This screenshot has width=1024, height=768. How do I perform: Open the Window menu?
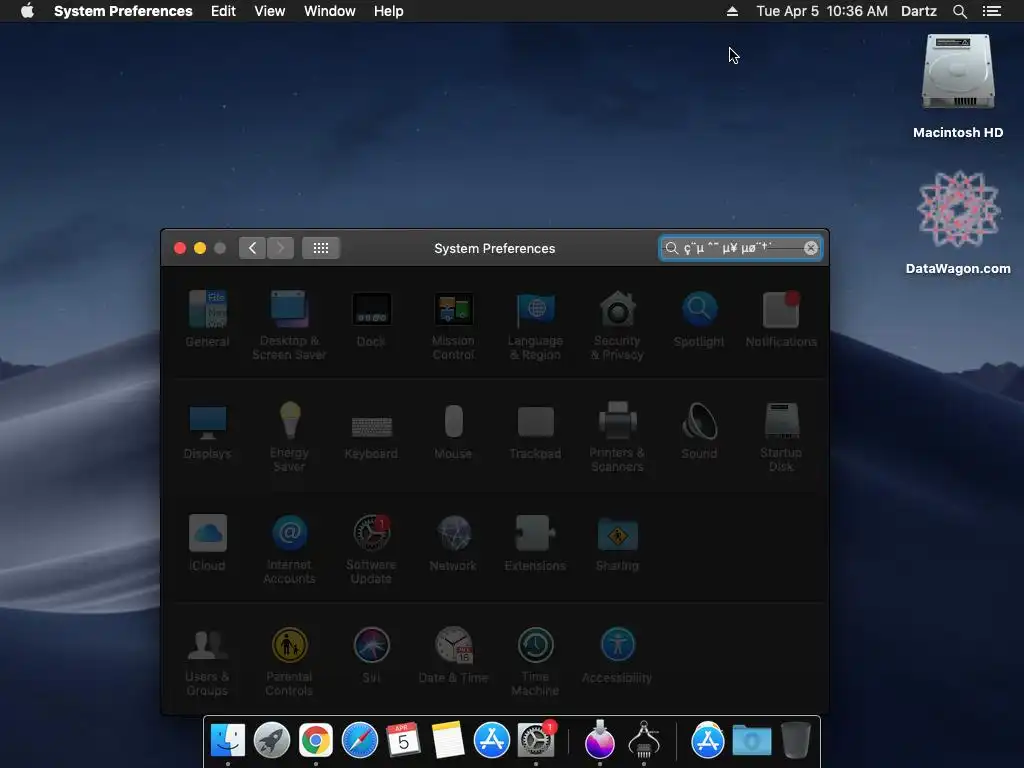click(x=330, y=11)
